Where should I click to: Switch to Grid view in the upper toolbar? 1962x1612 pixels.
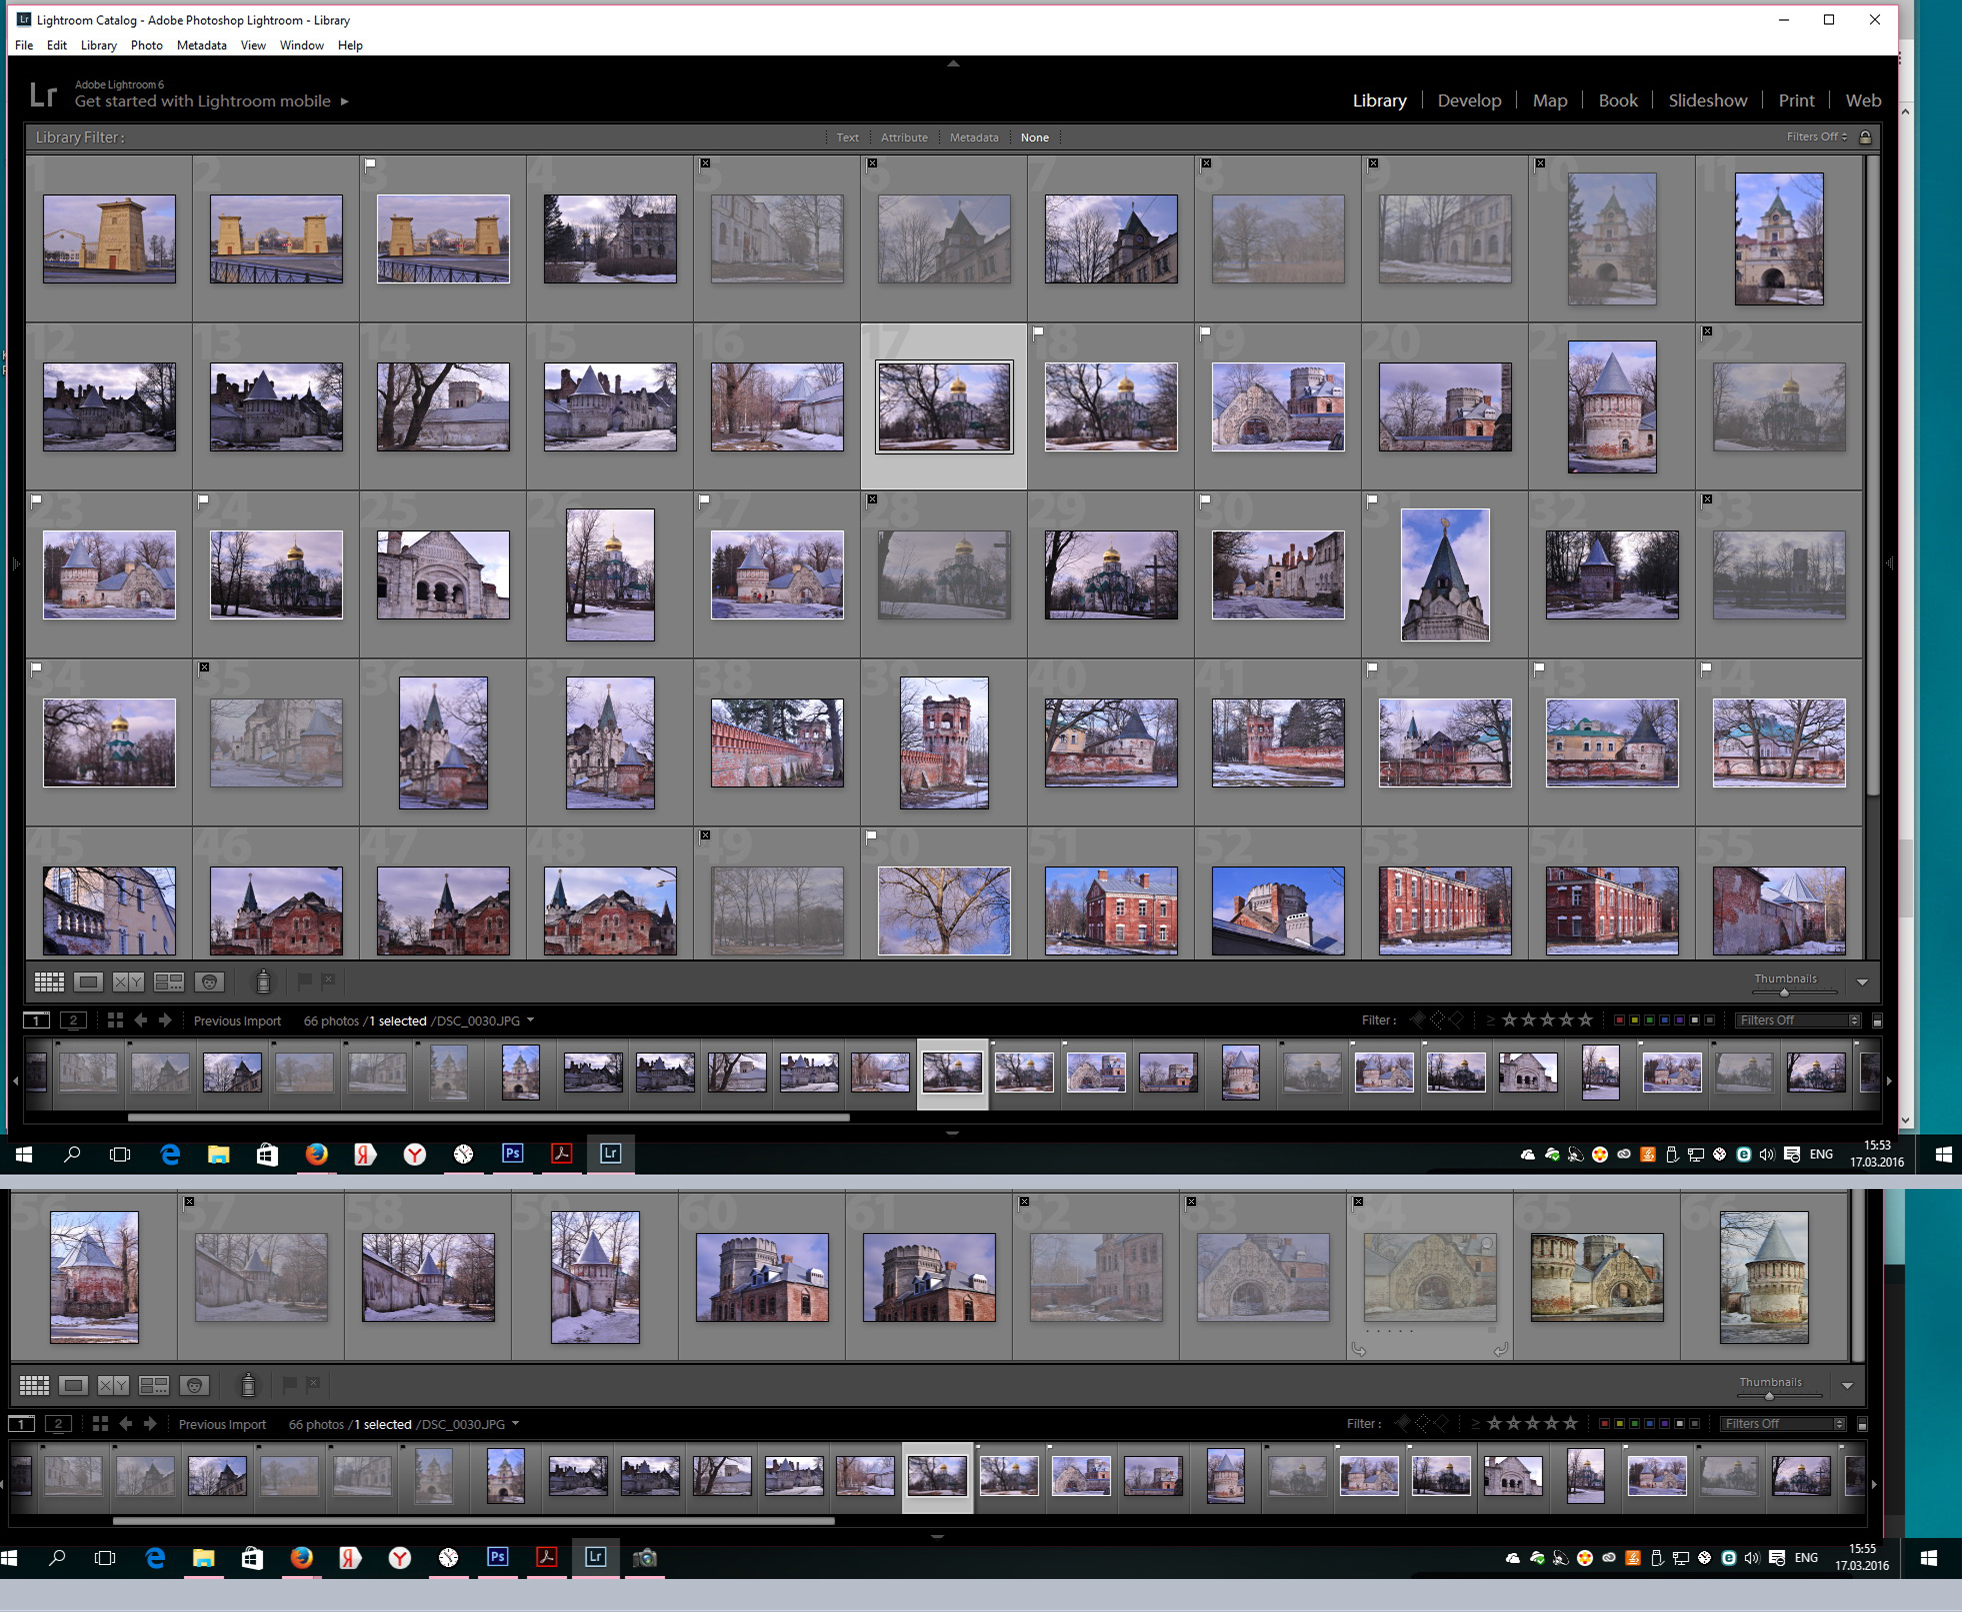49,982
